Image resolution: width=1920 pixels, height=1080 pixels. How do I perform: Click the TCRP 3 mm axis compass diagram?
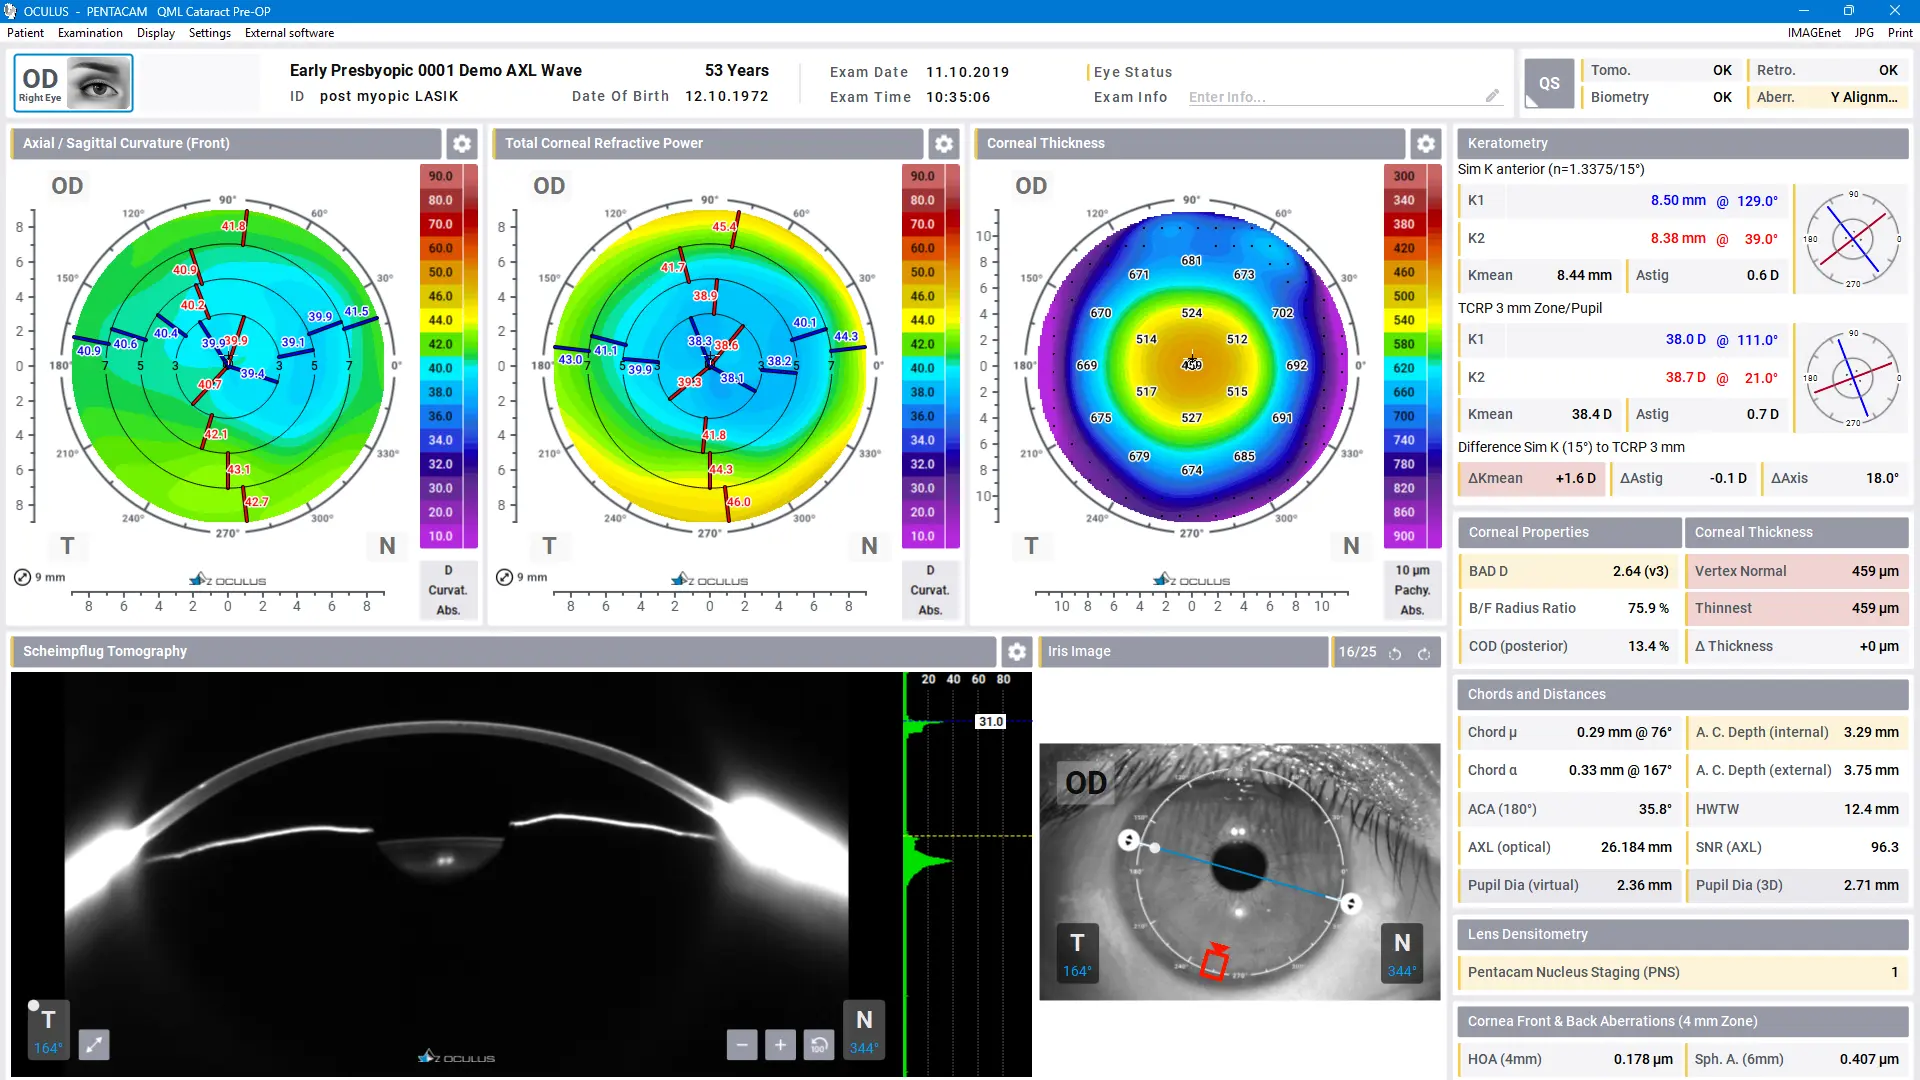(x=1853, y=378)
